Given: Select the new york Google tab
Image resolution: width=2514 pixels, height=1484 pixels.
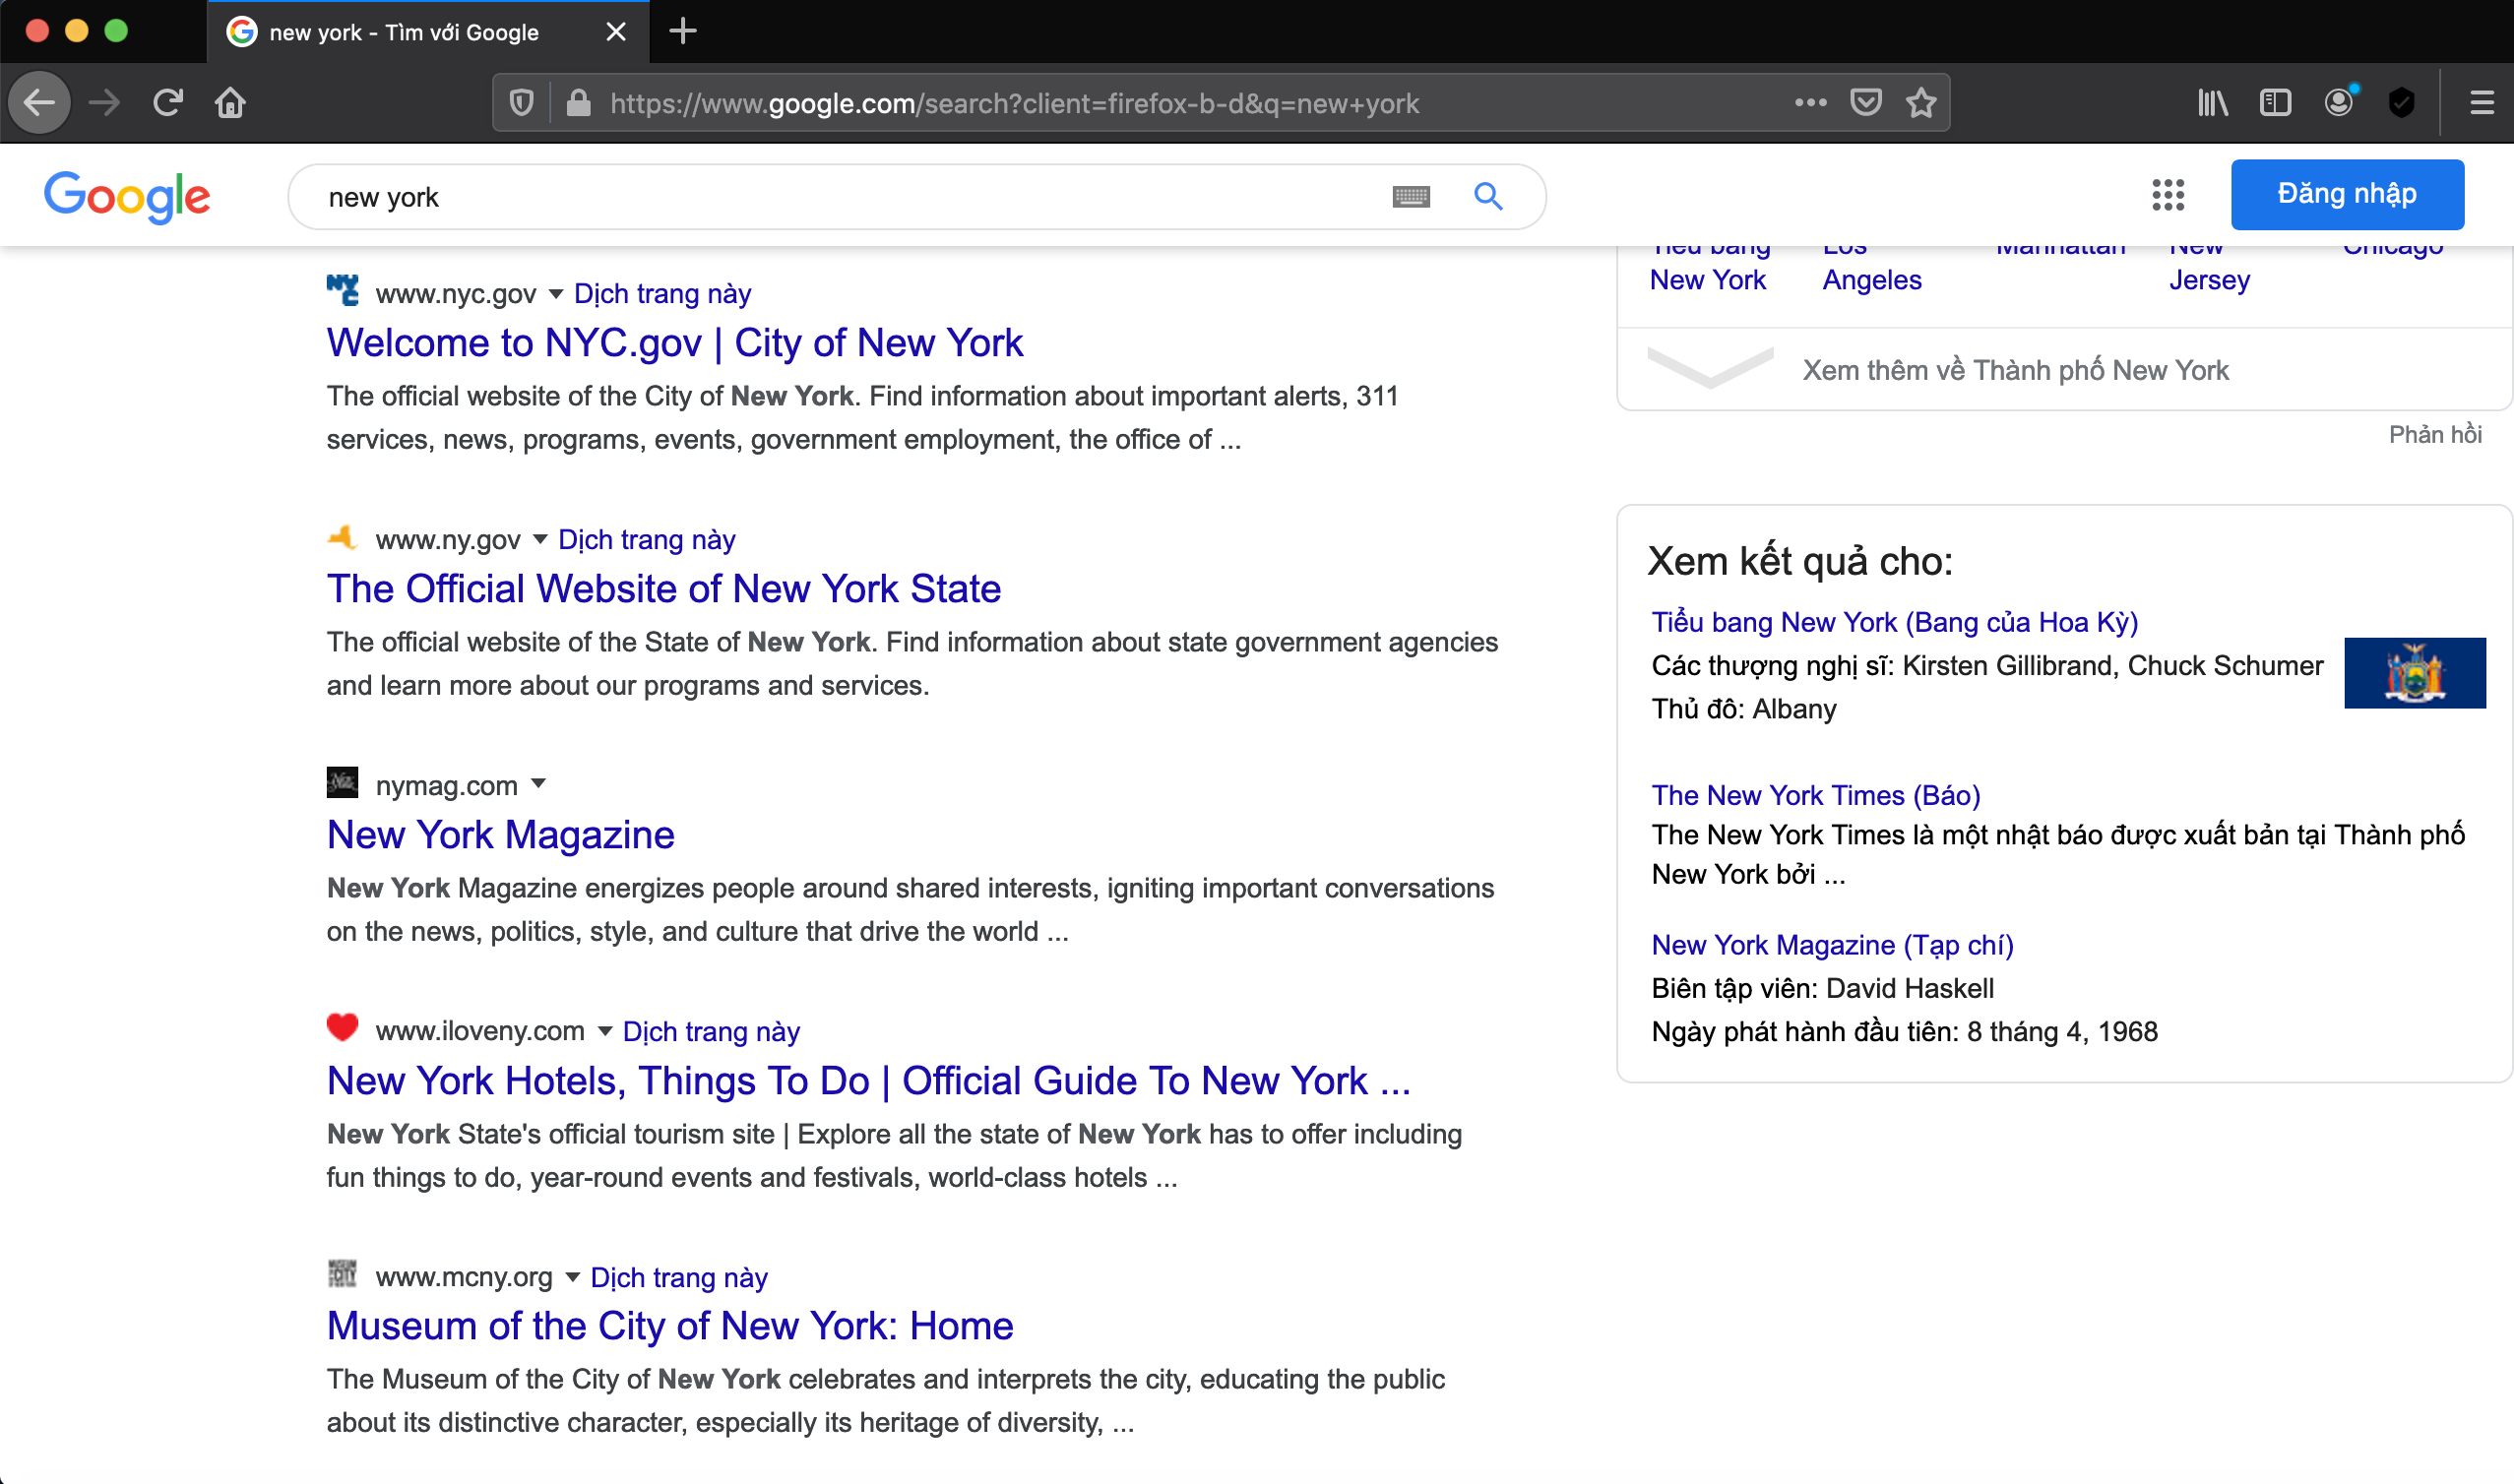Looking at the screenshot, I should click(x=404, y=32).
